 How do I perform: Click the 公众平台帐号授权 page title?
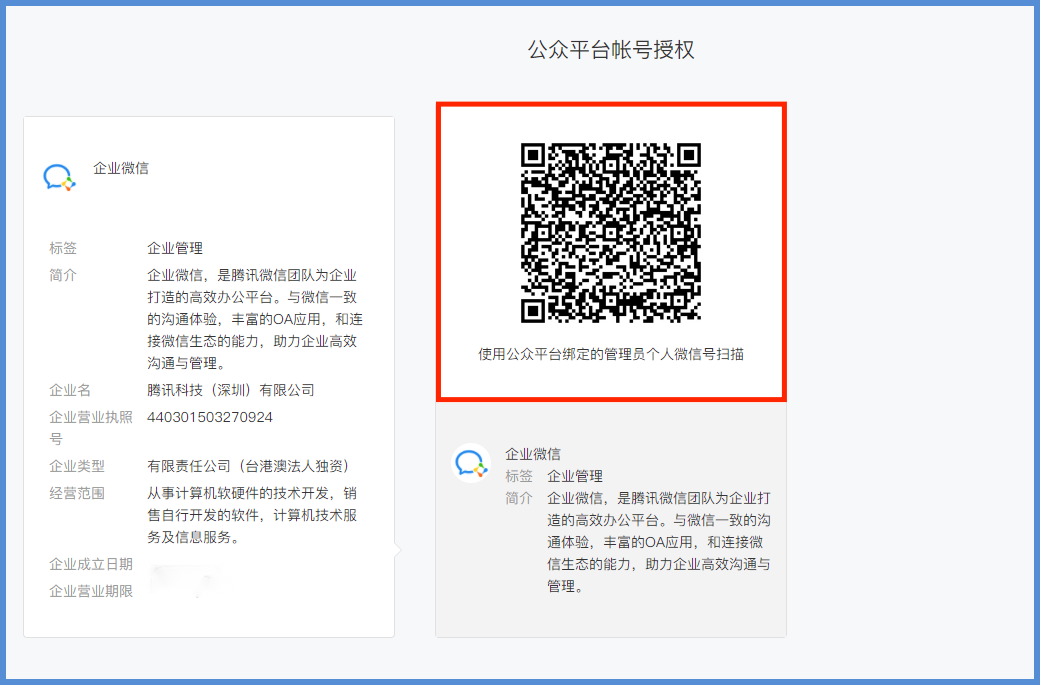[611, 50]
